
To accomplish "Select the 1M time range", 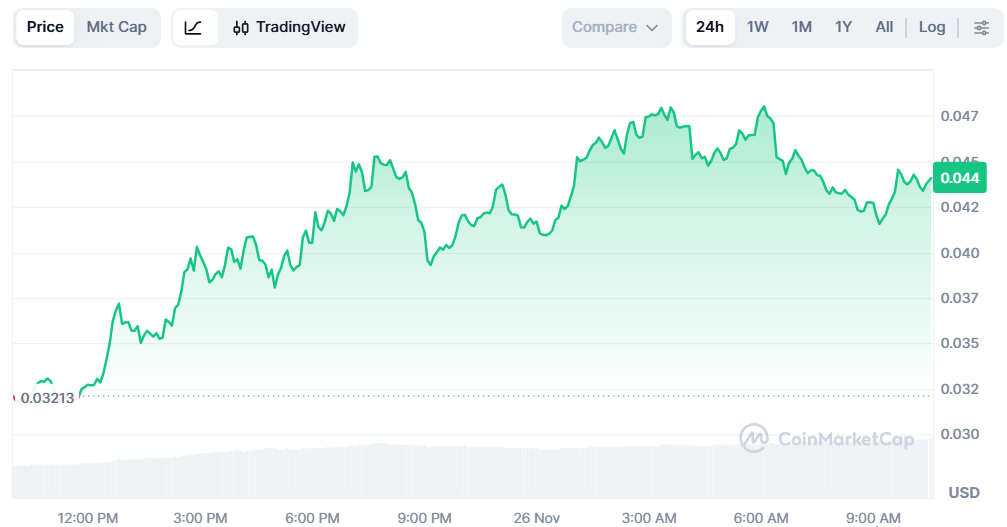I will (802, 28).
